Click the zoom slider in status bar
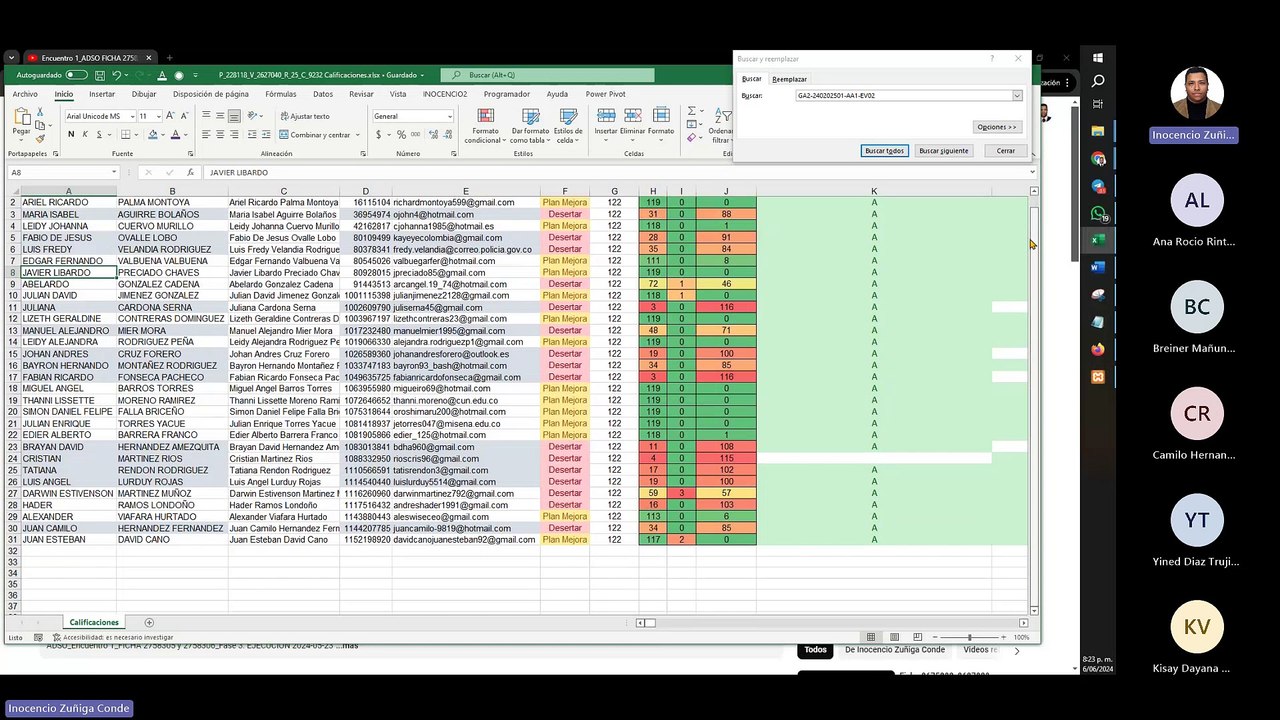 [969, 637]
